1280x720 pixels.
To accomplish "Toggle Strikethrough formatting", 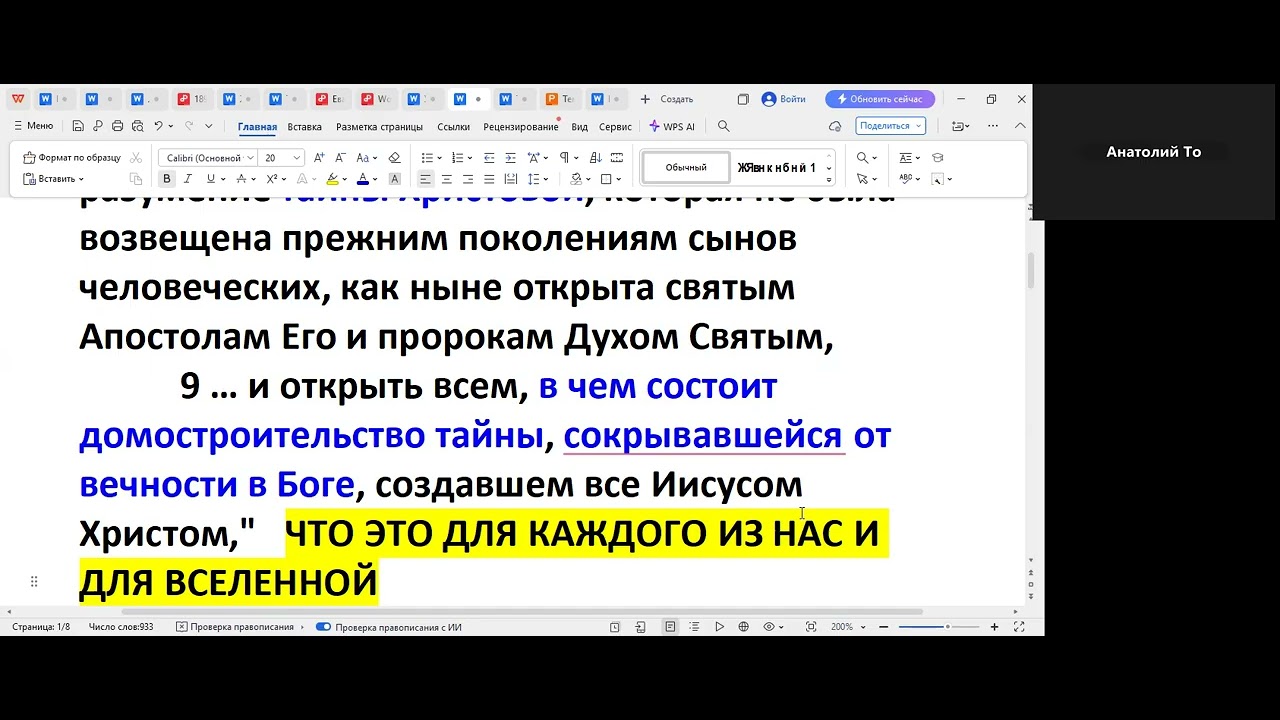I will (x=240, y=179).
